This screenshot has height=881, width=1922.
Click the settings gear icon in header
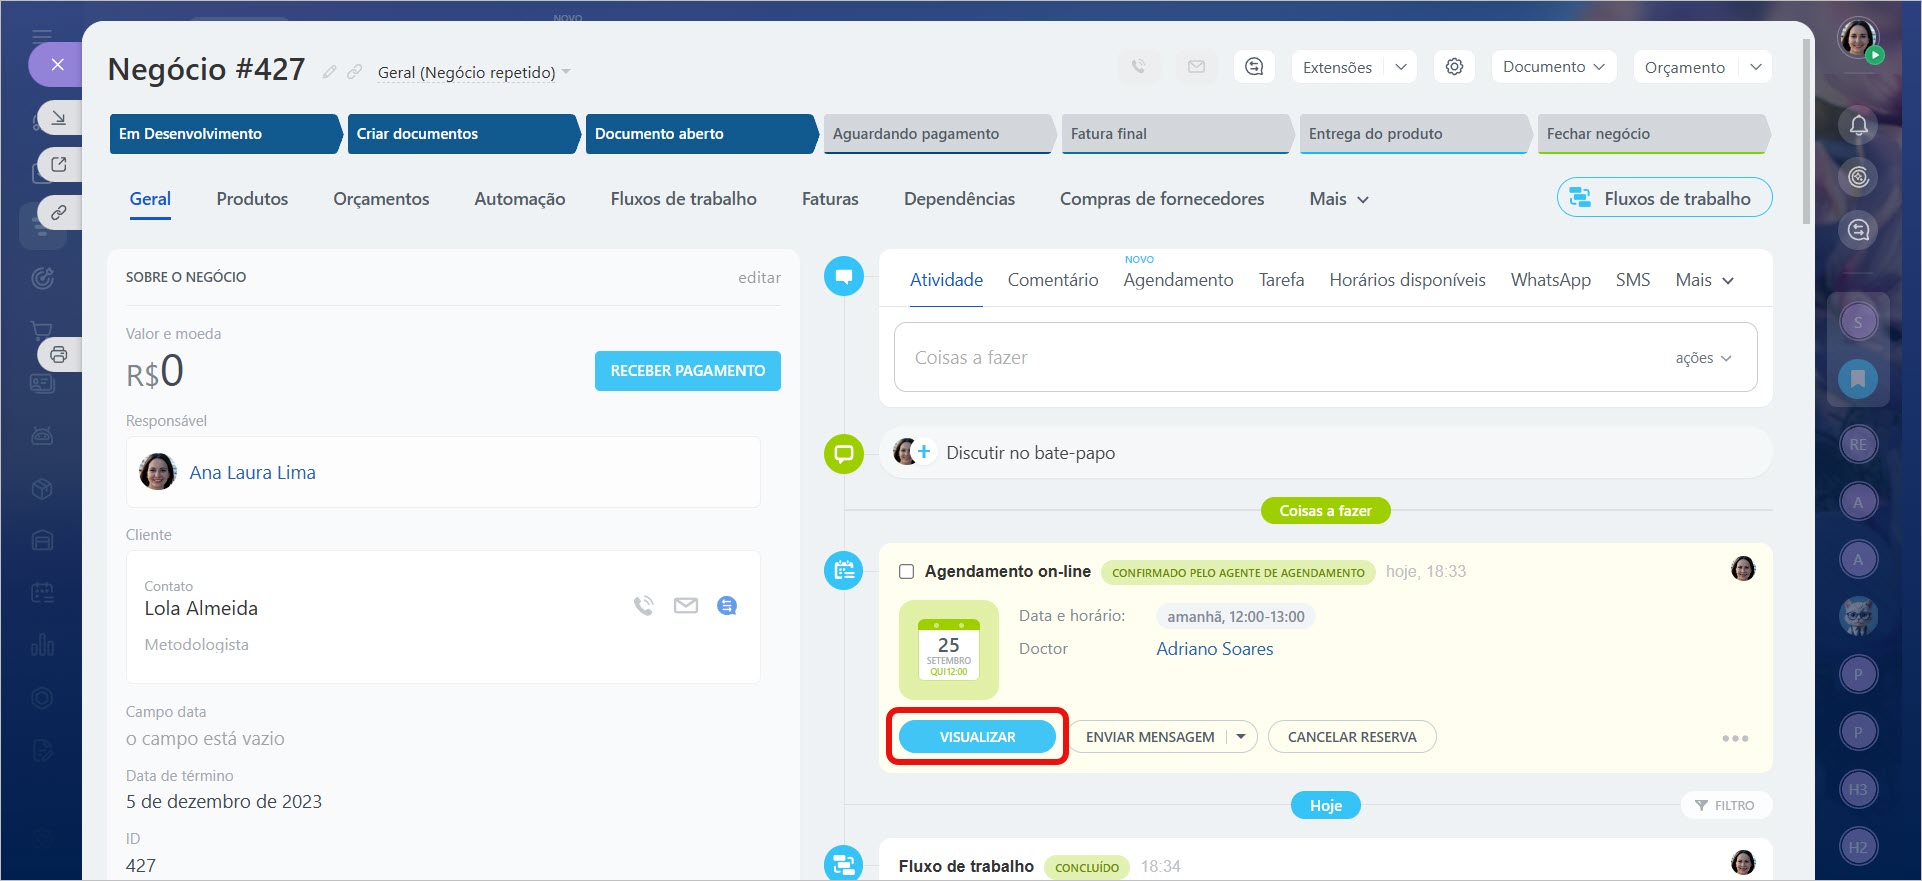click(x=1454, y=67)
